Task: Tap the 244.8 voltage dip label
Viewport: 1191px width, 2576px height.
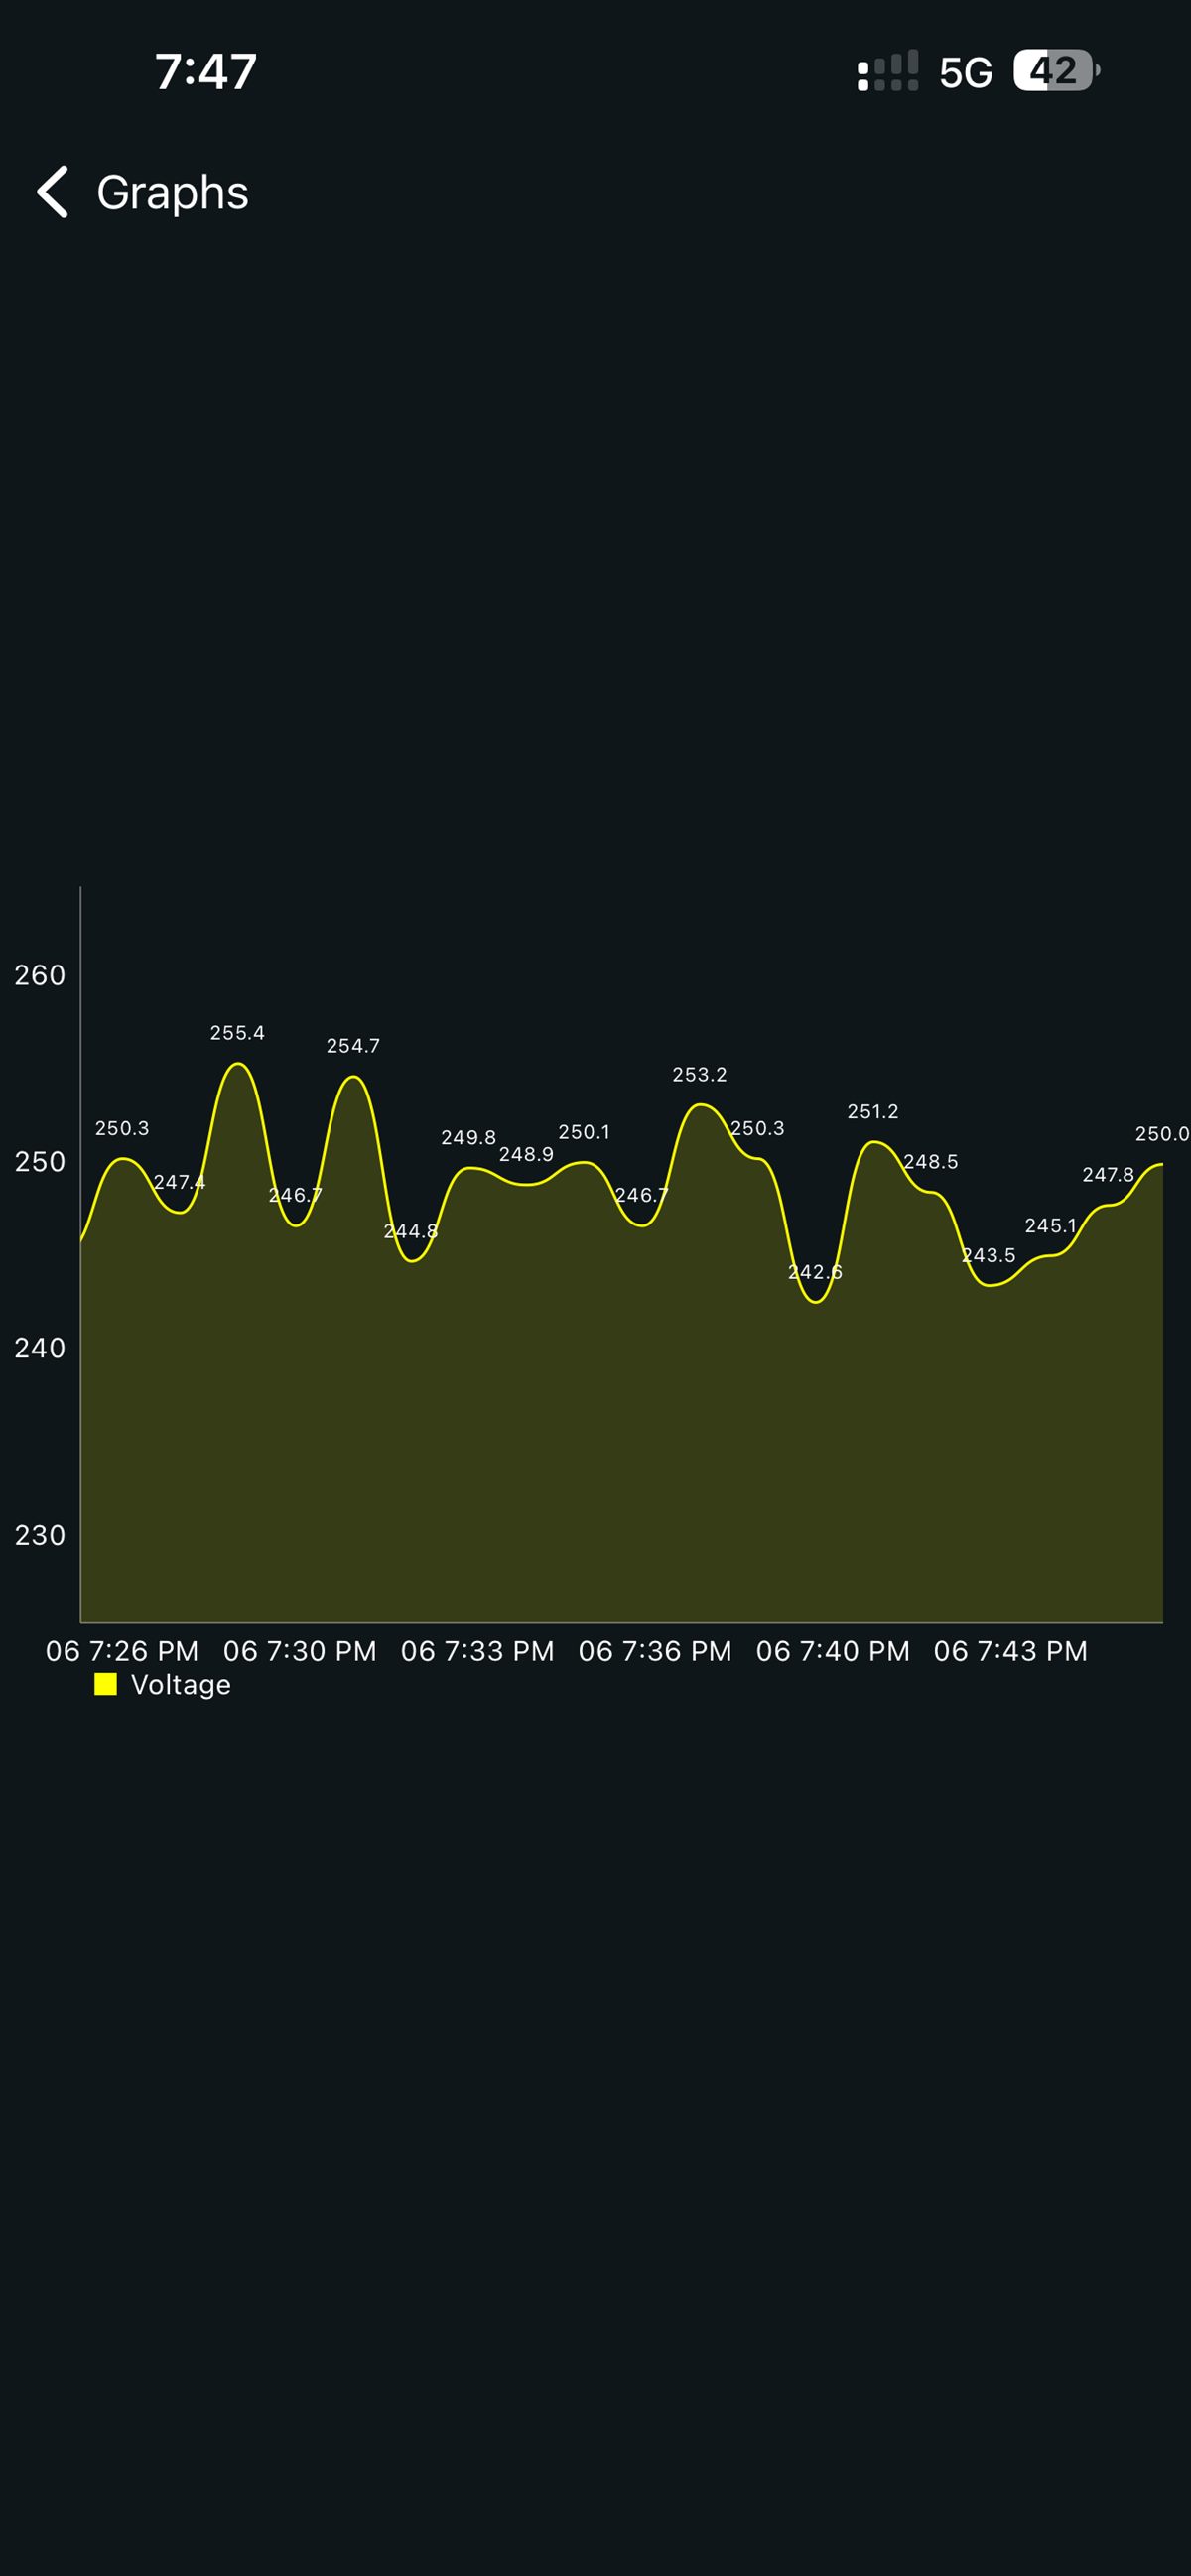Action: pos(410,1232)
